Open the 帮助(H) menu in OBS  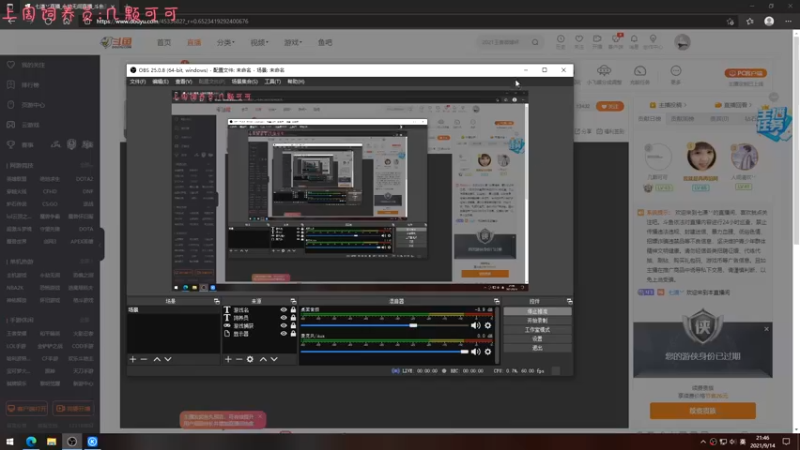(296, 82)
